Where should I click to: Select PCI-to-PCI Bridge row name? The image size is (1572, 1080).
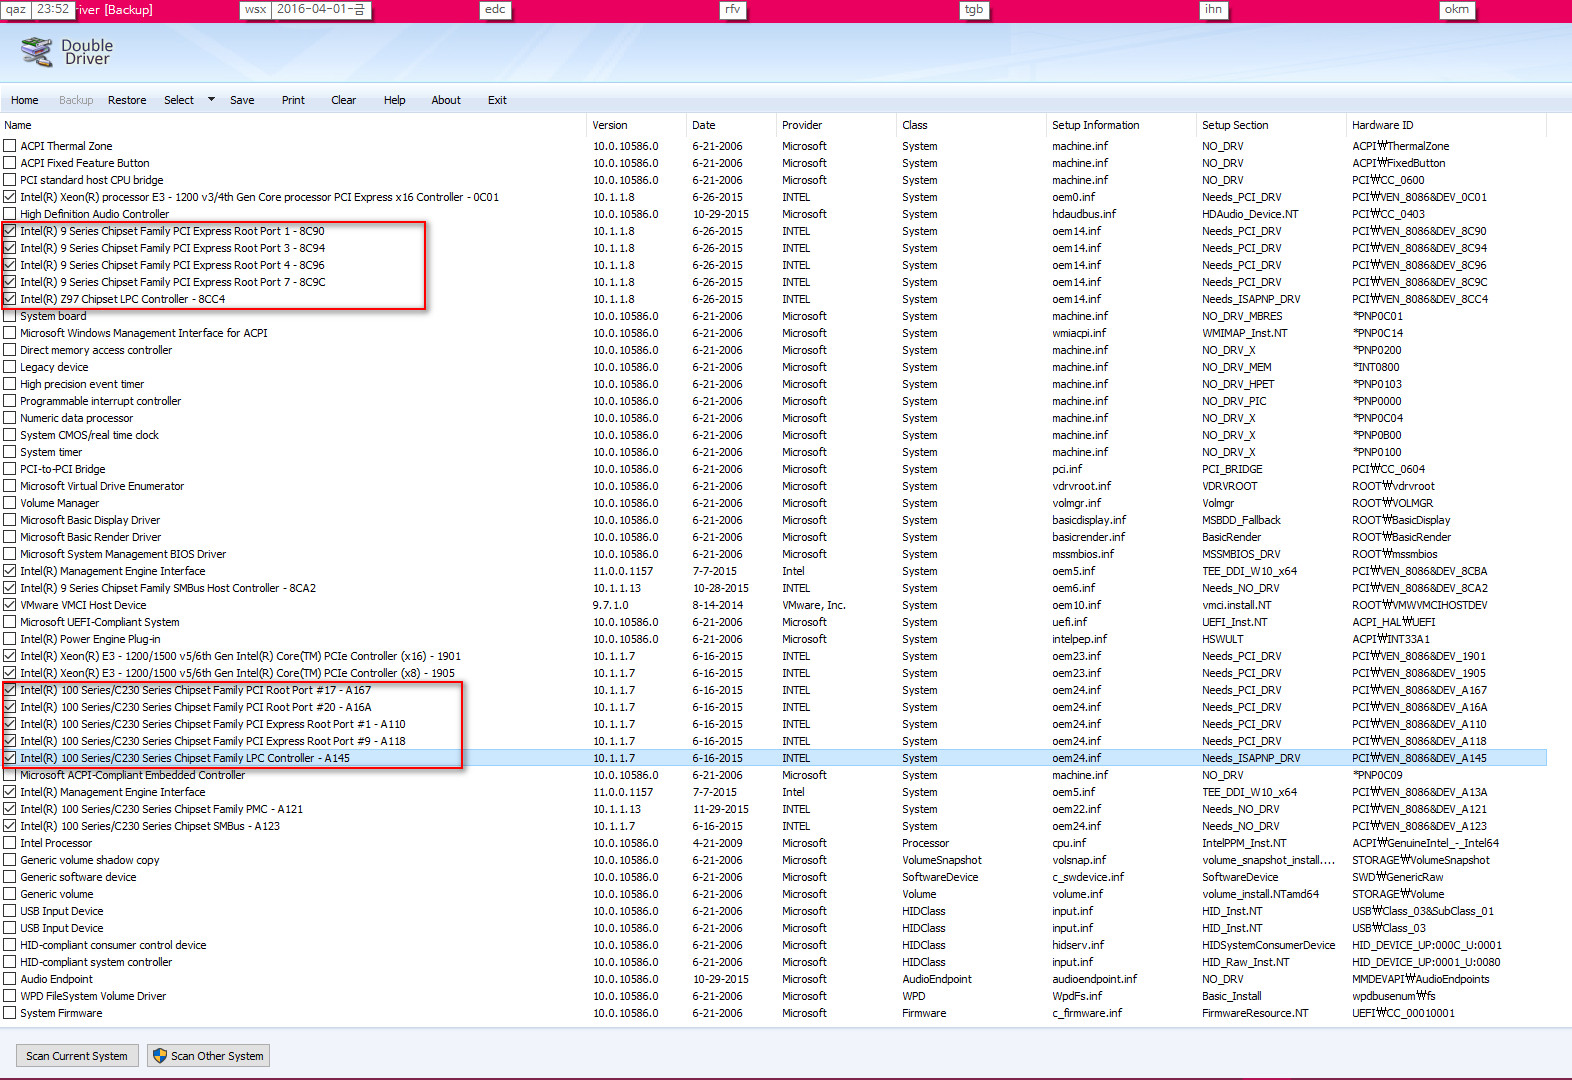[63, 469]
